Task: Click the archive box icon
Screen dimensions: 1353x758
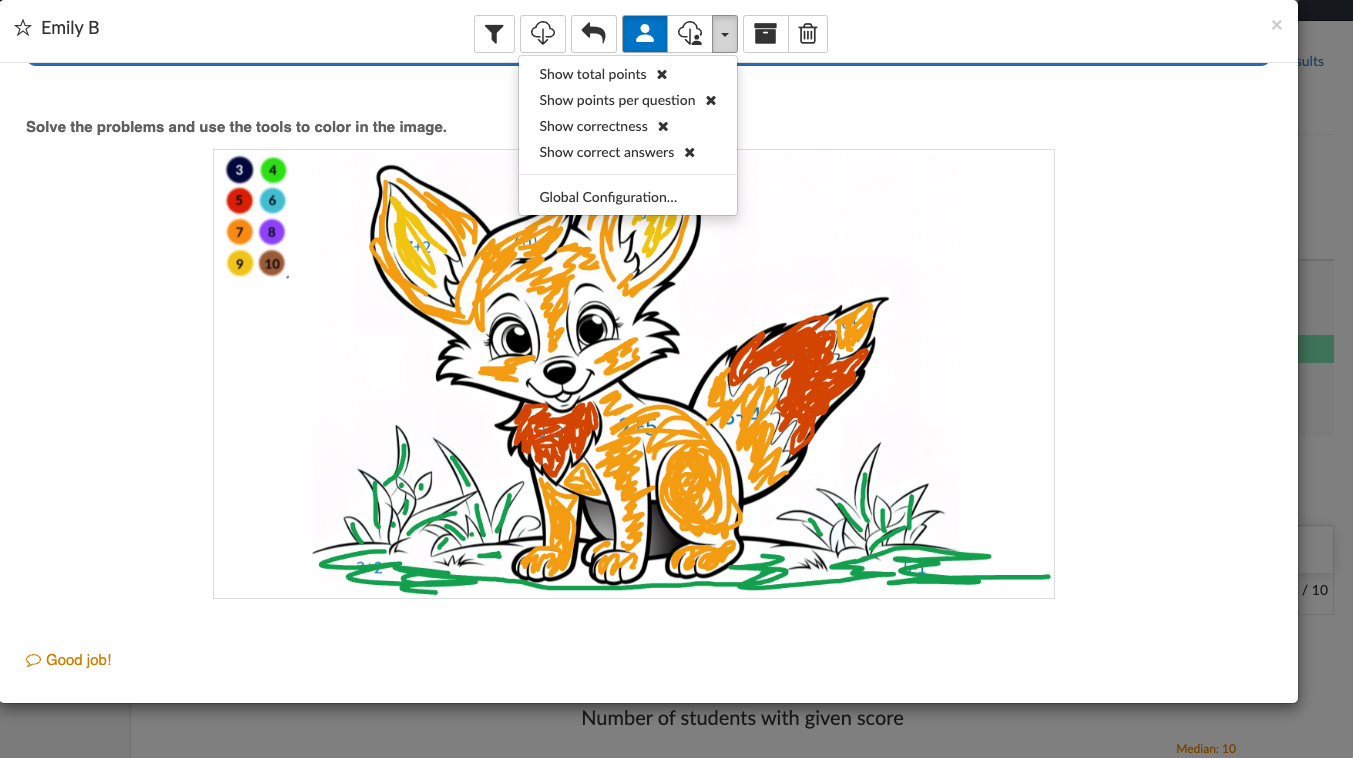Action: [x=765, y=33]
